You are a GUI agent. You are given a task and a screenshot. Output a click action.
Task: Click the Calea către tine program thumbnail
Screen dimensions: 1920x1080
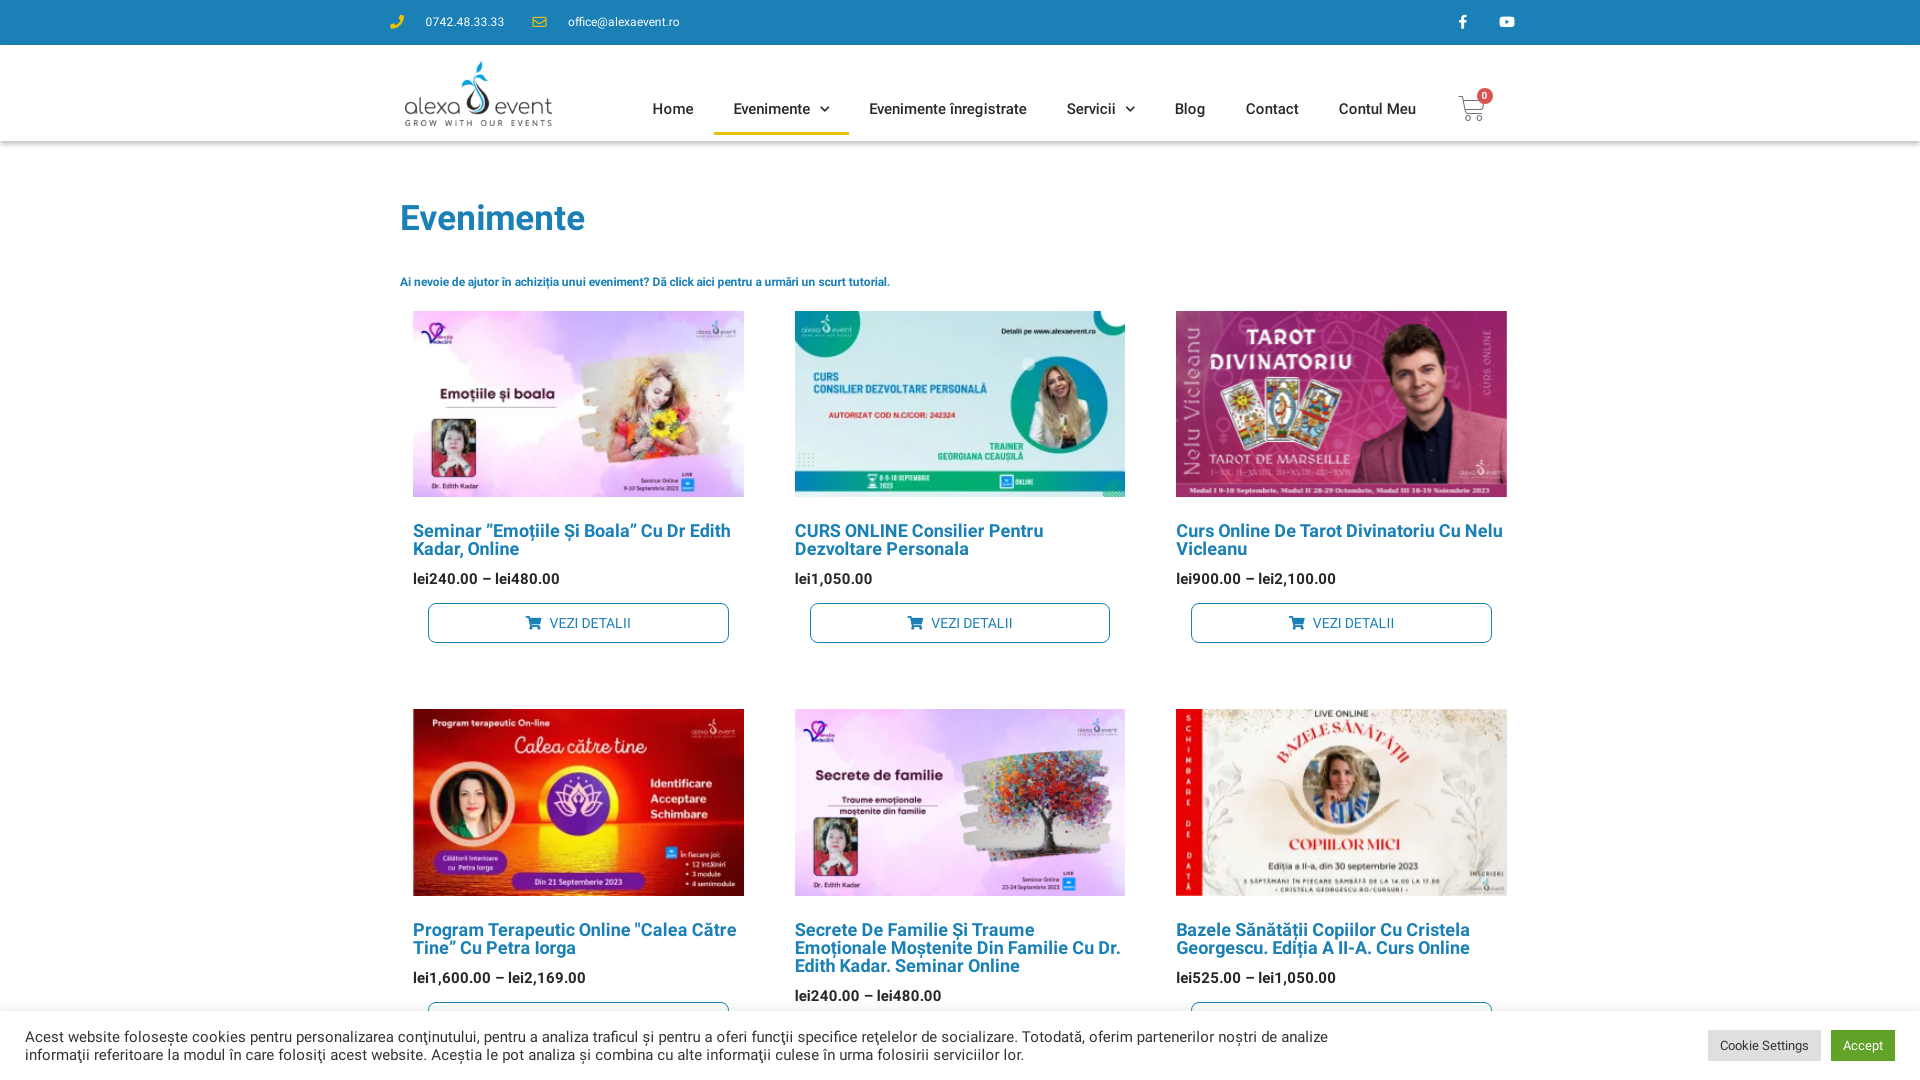[578, 802]
